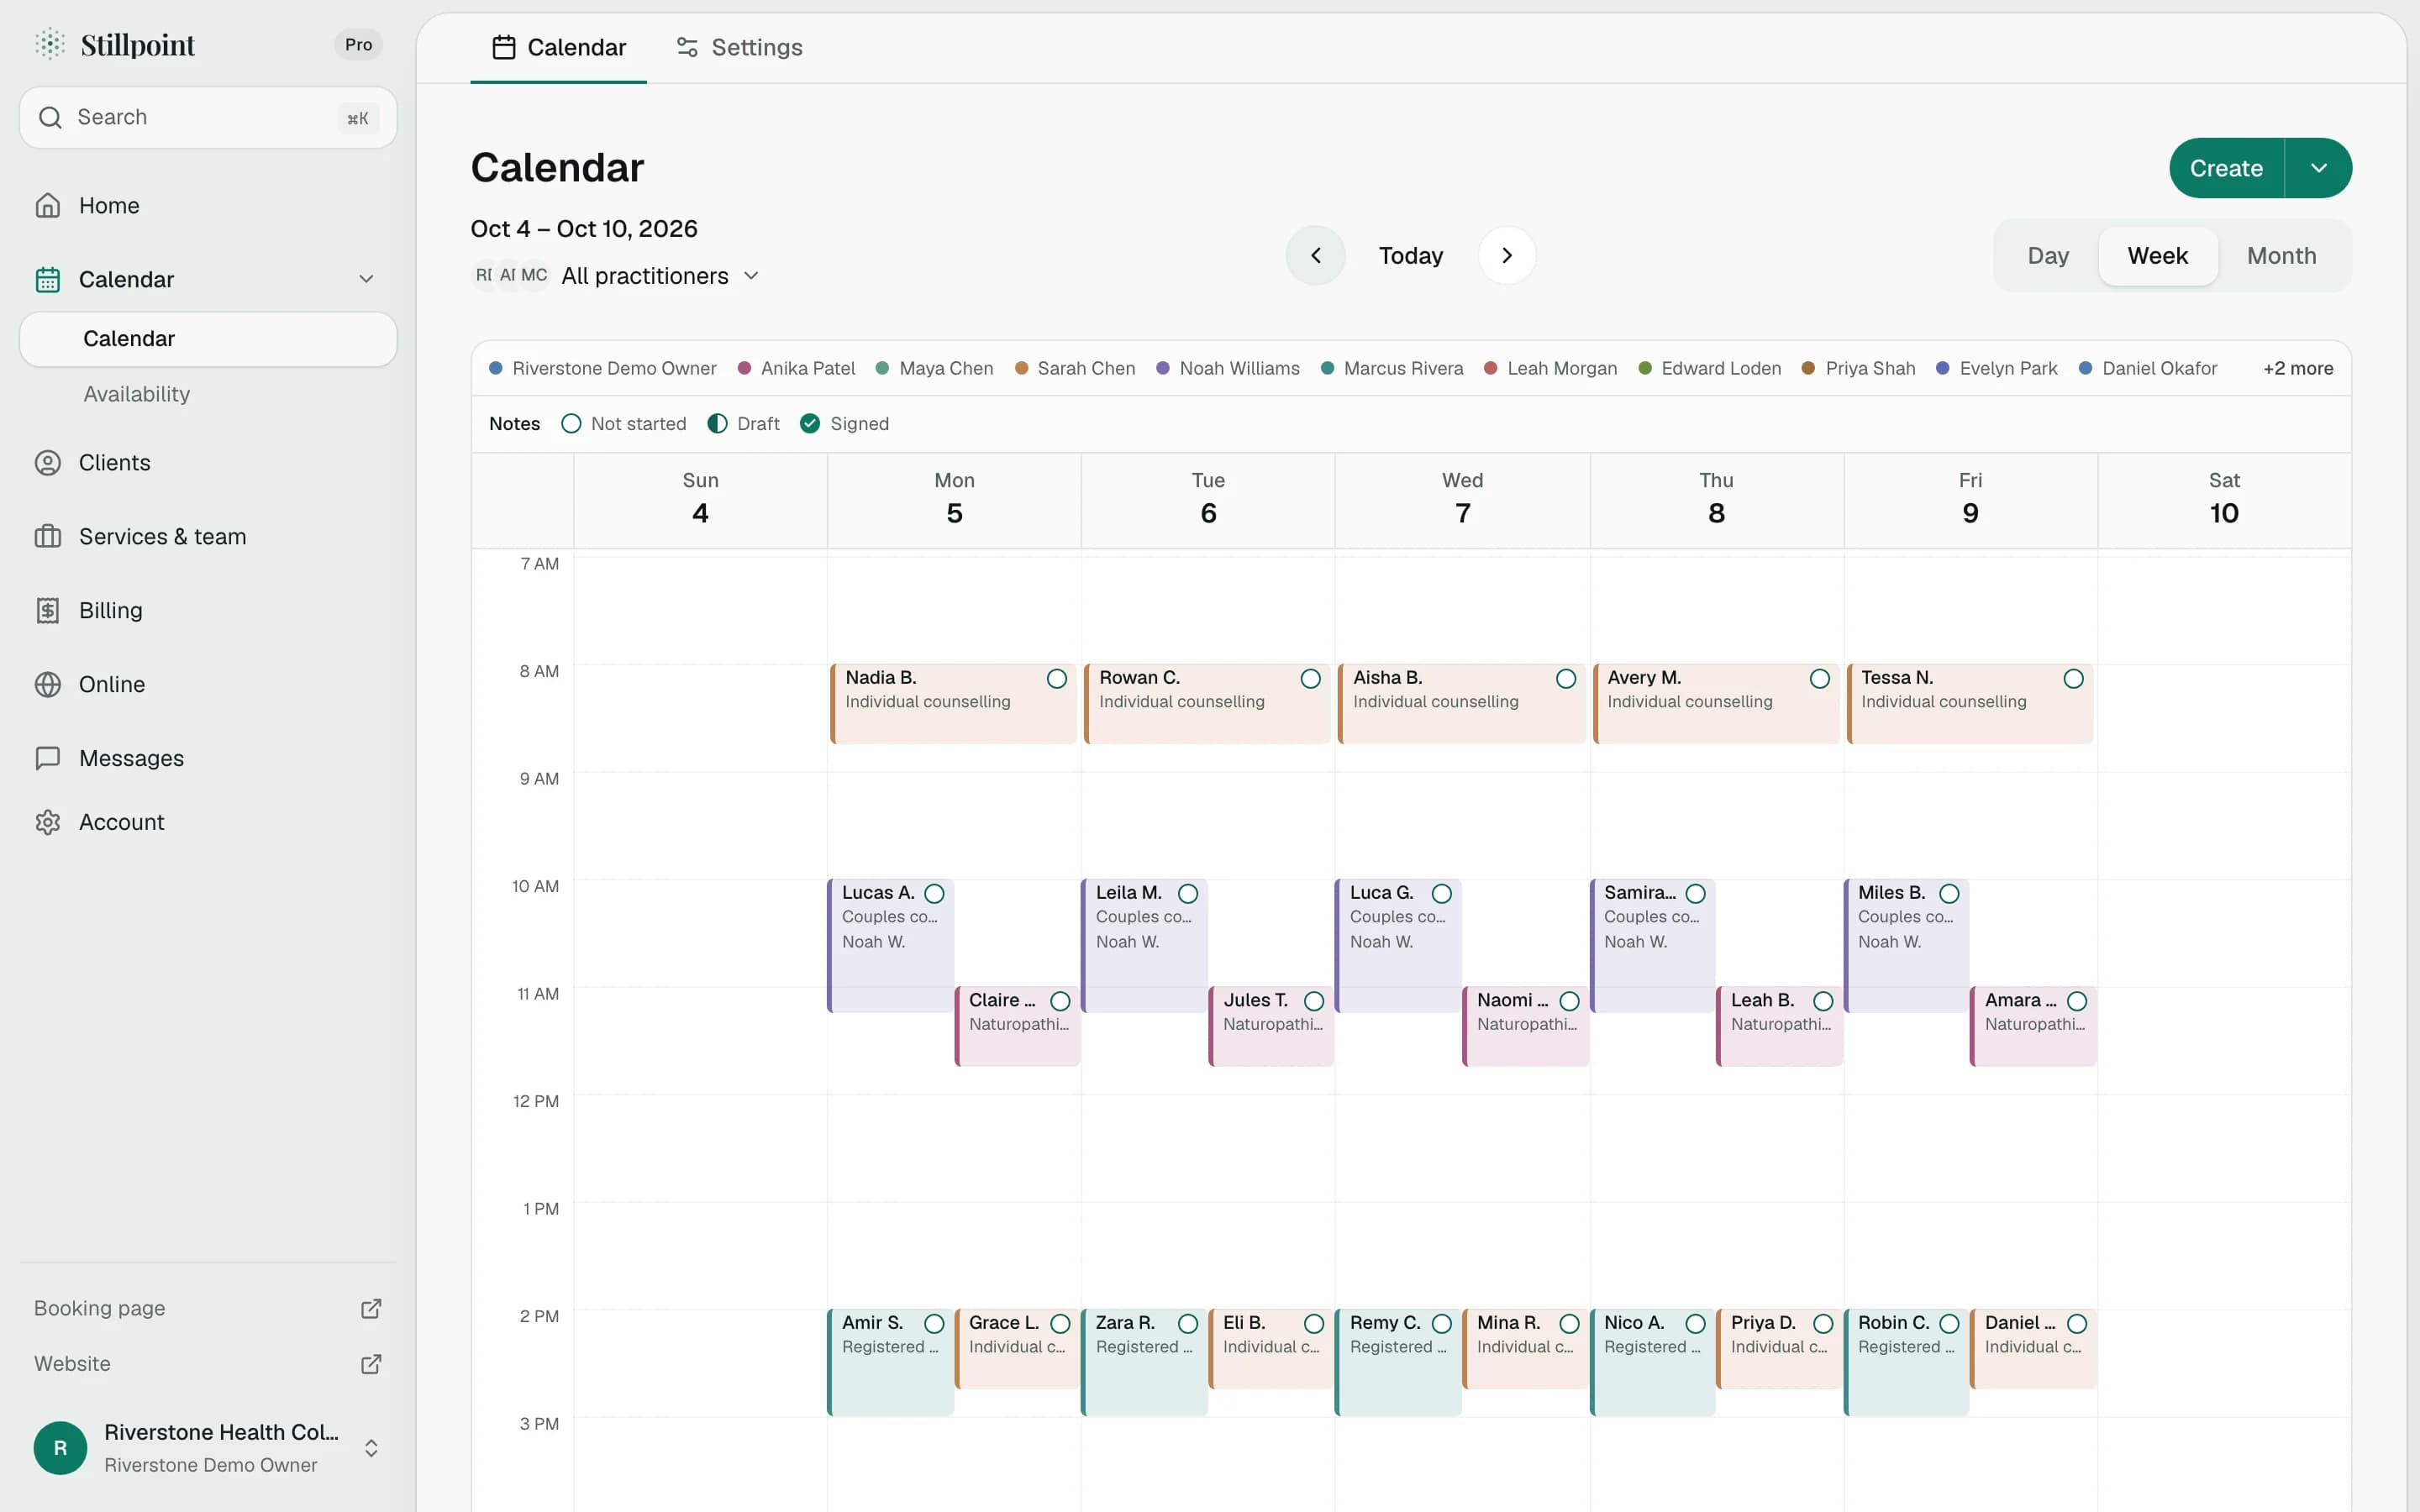Click the Calendar sidebar icon

click(x=47, y=279)
